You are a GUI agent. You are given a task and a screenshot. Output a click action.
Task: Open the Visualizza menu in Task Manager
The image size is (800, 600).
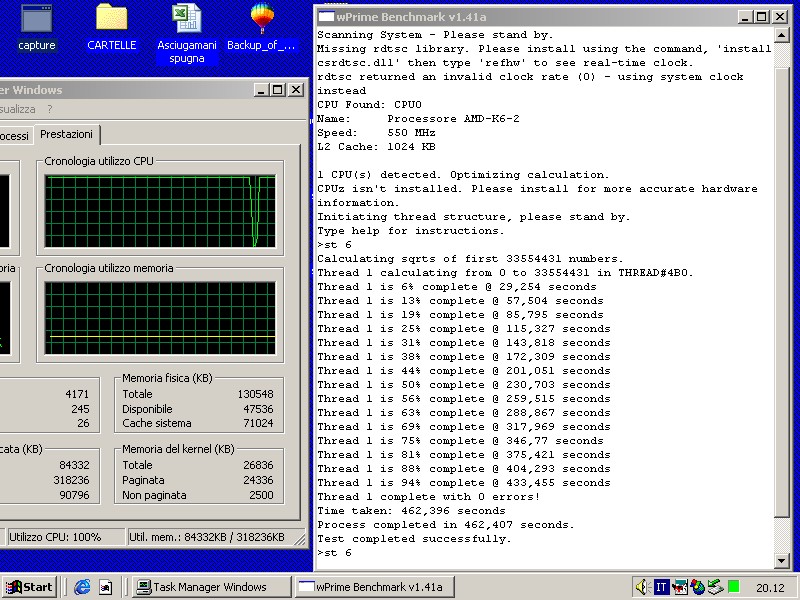coord(17,109)
